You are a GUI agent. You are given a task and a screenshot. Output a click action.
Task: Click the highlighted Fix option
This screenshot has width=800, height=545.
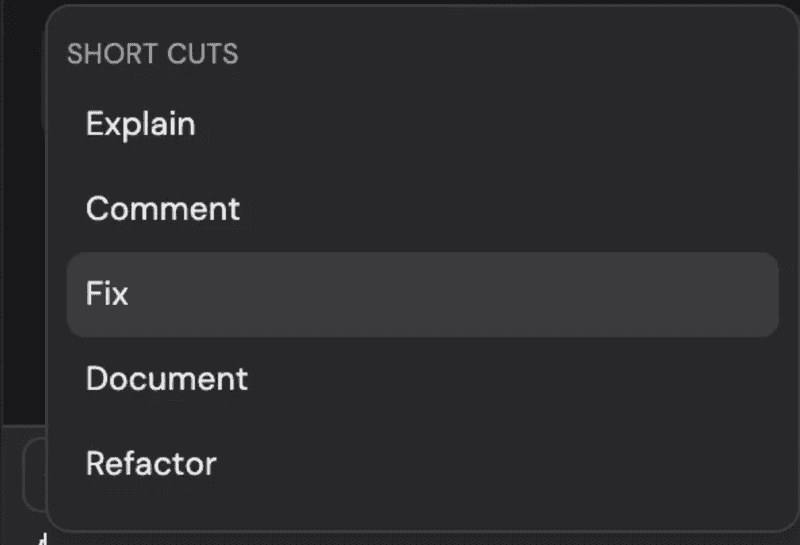pyautogui.click(x=108, y=294)
